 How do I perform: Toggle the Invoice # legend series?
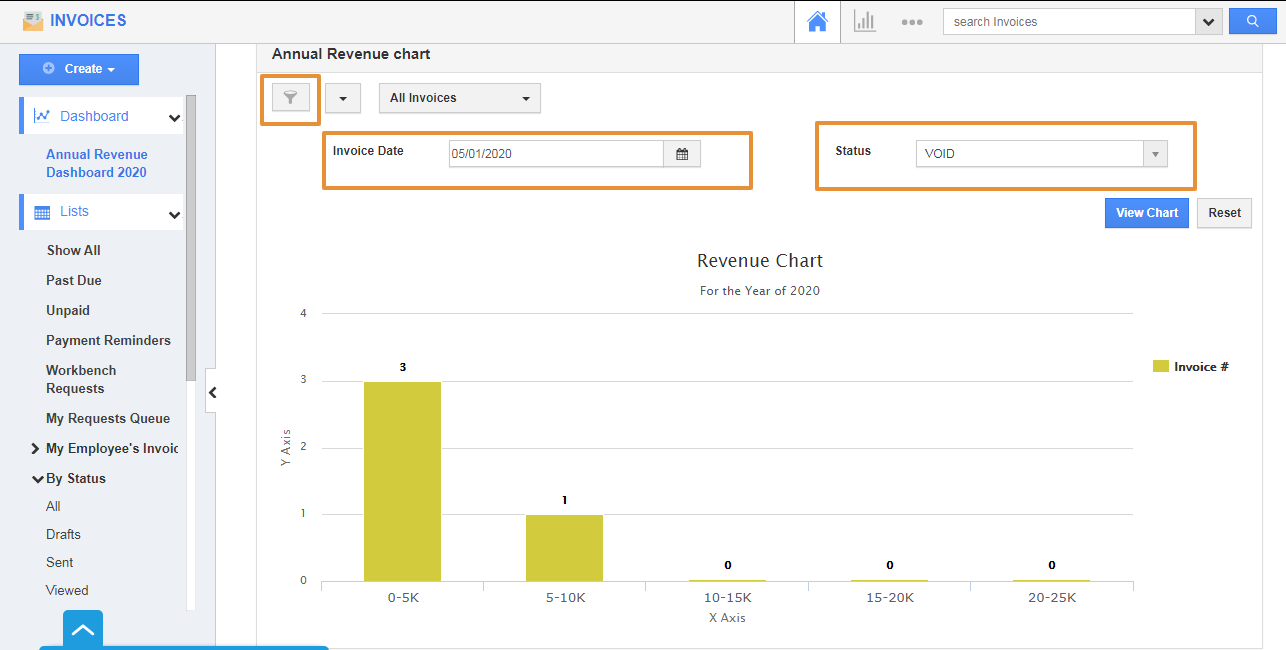tap(1190, 367)
